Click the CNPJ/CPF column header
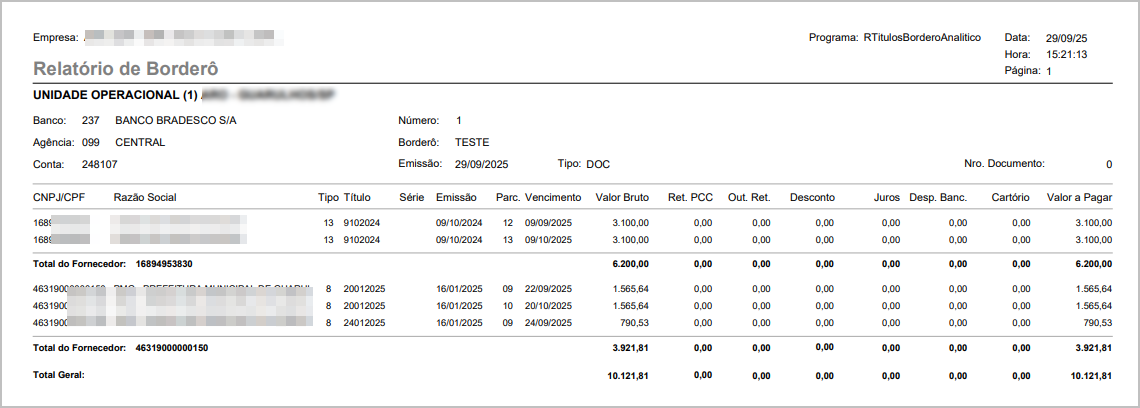The image size is (1140, 408). (x=59, y=197)
